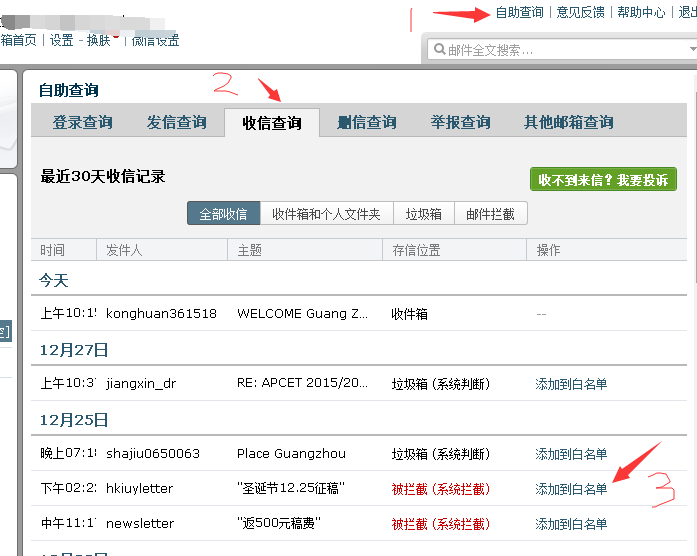The width and height of the screenshot is (697, 556).
Task: Click the magnifier icon in the search box
Action: (439, 49)
